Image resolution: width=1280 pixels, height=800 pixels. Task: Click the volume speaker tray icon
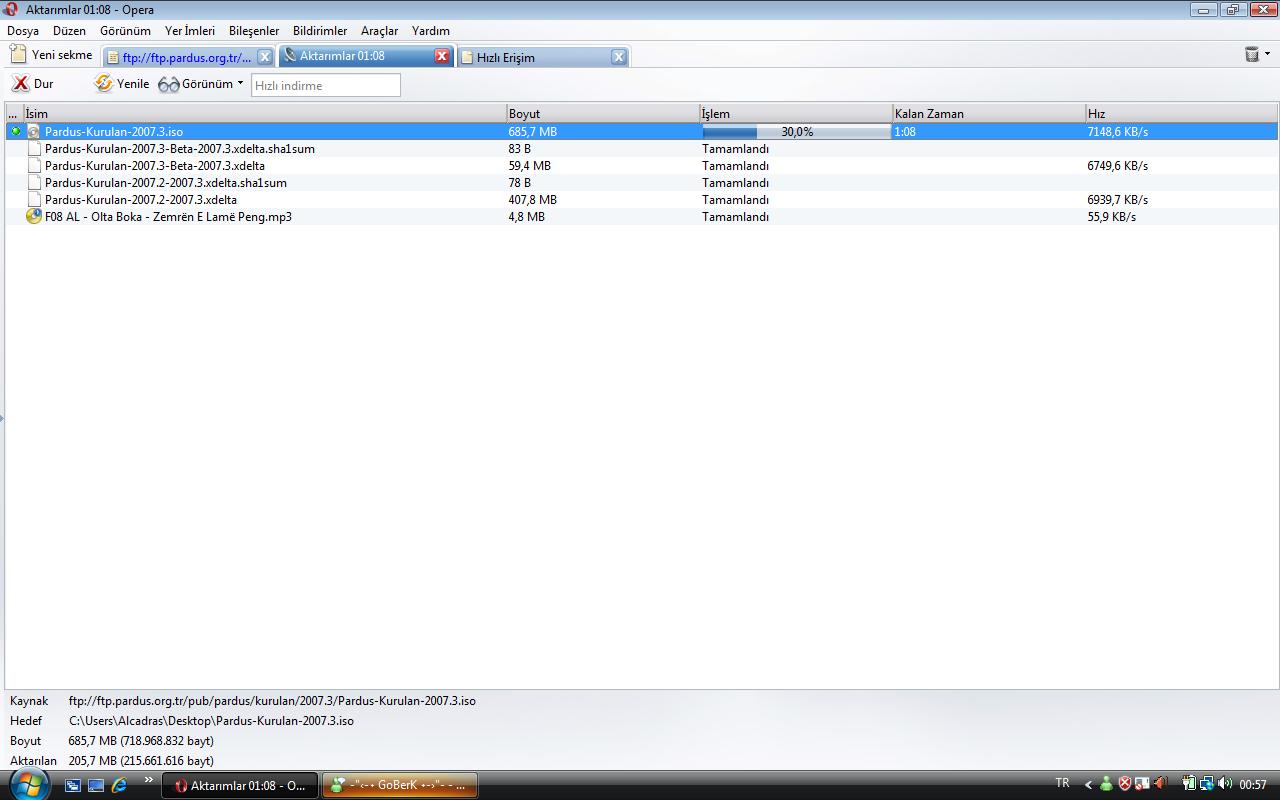(x=1225, y=784)
